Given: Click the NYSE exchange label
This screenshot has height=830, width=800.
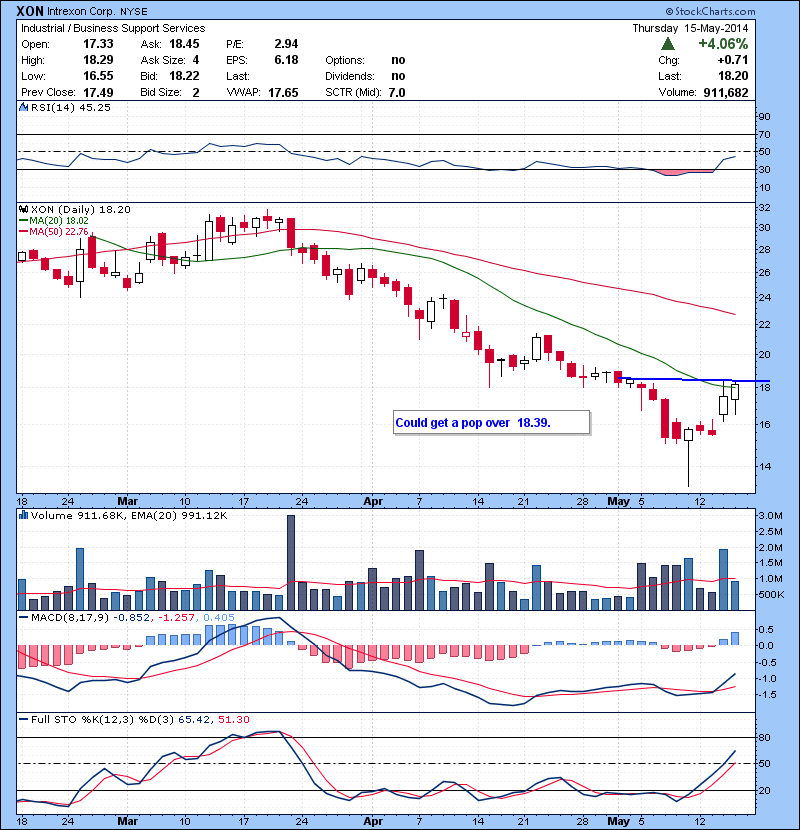Looking at the screenshot, I should click(x=133, y=12).
